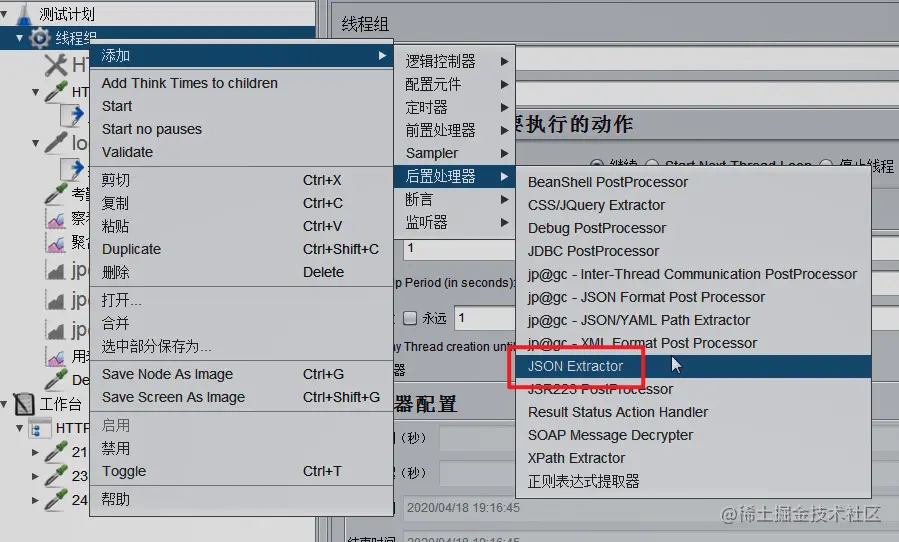
Task: Open the 监听器 submenu
Action: pyautogui.click(x=455, y=222)
